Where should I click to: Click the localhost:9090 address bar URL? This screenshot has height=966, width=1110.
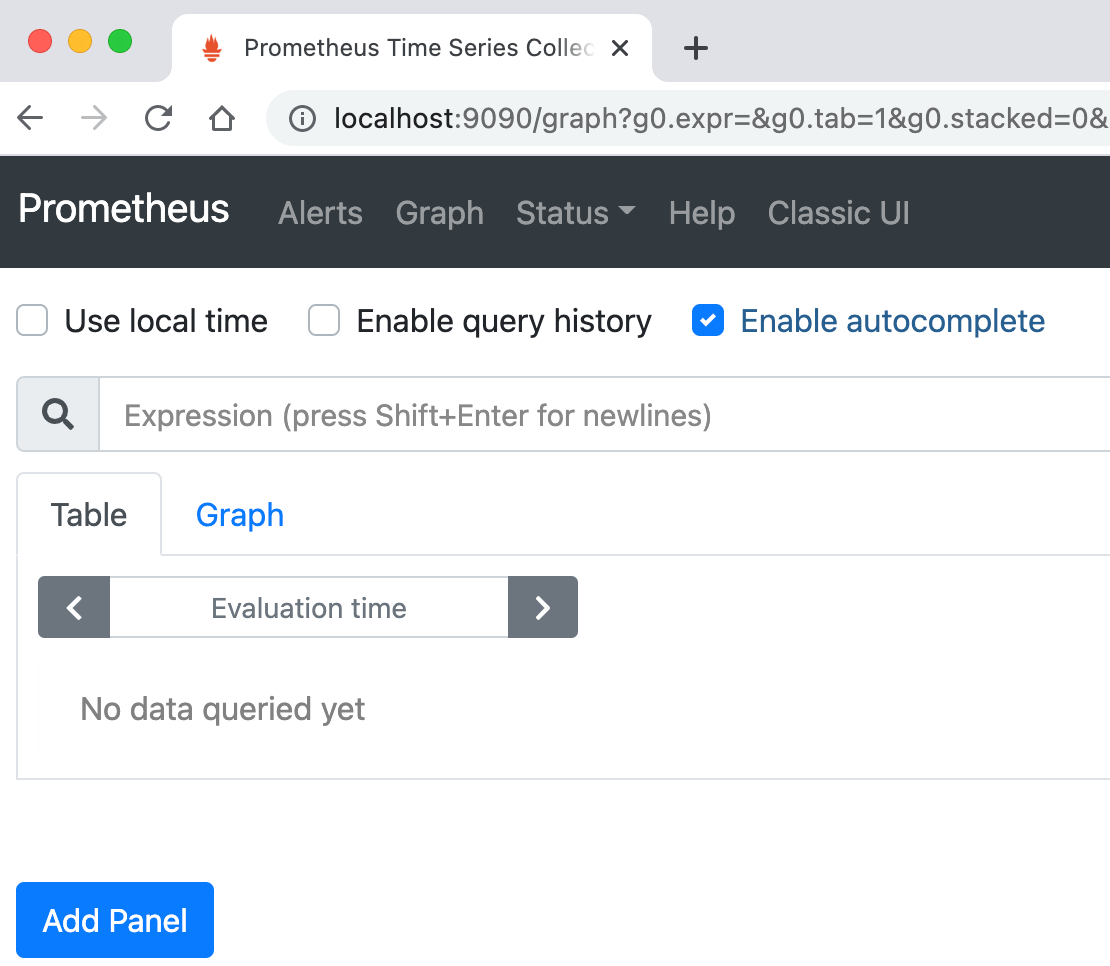point(720,118)
